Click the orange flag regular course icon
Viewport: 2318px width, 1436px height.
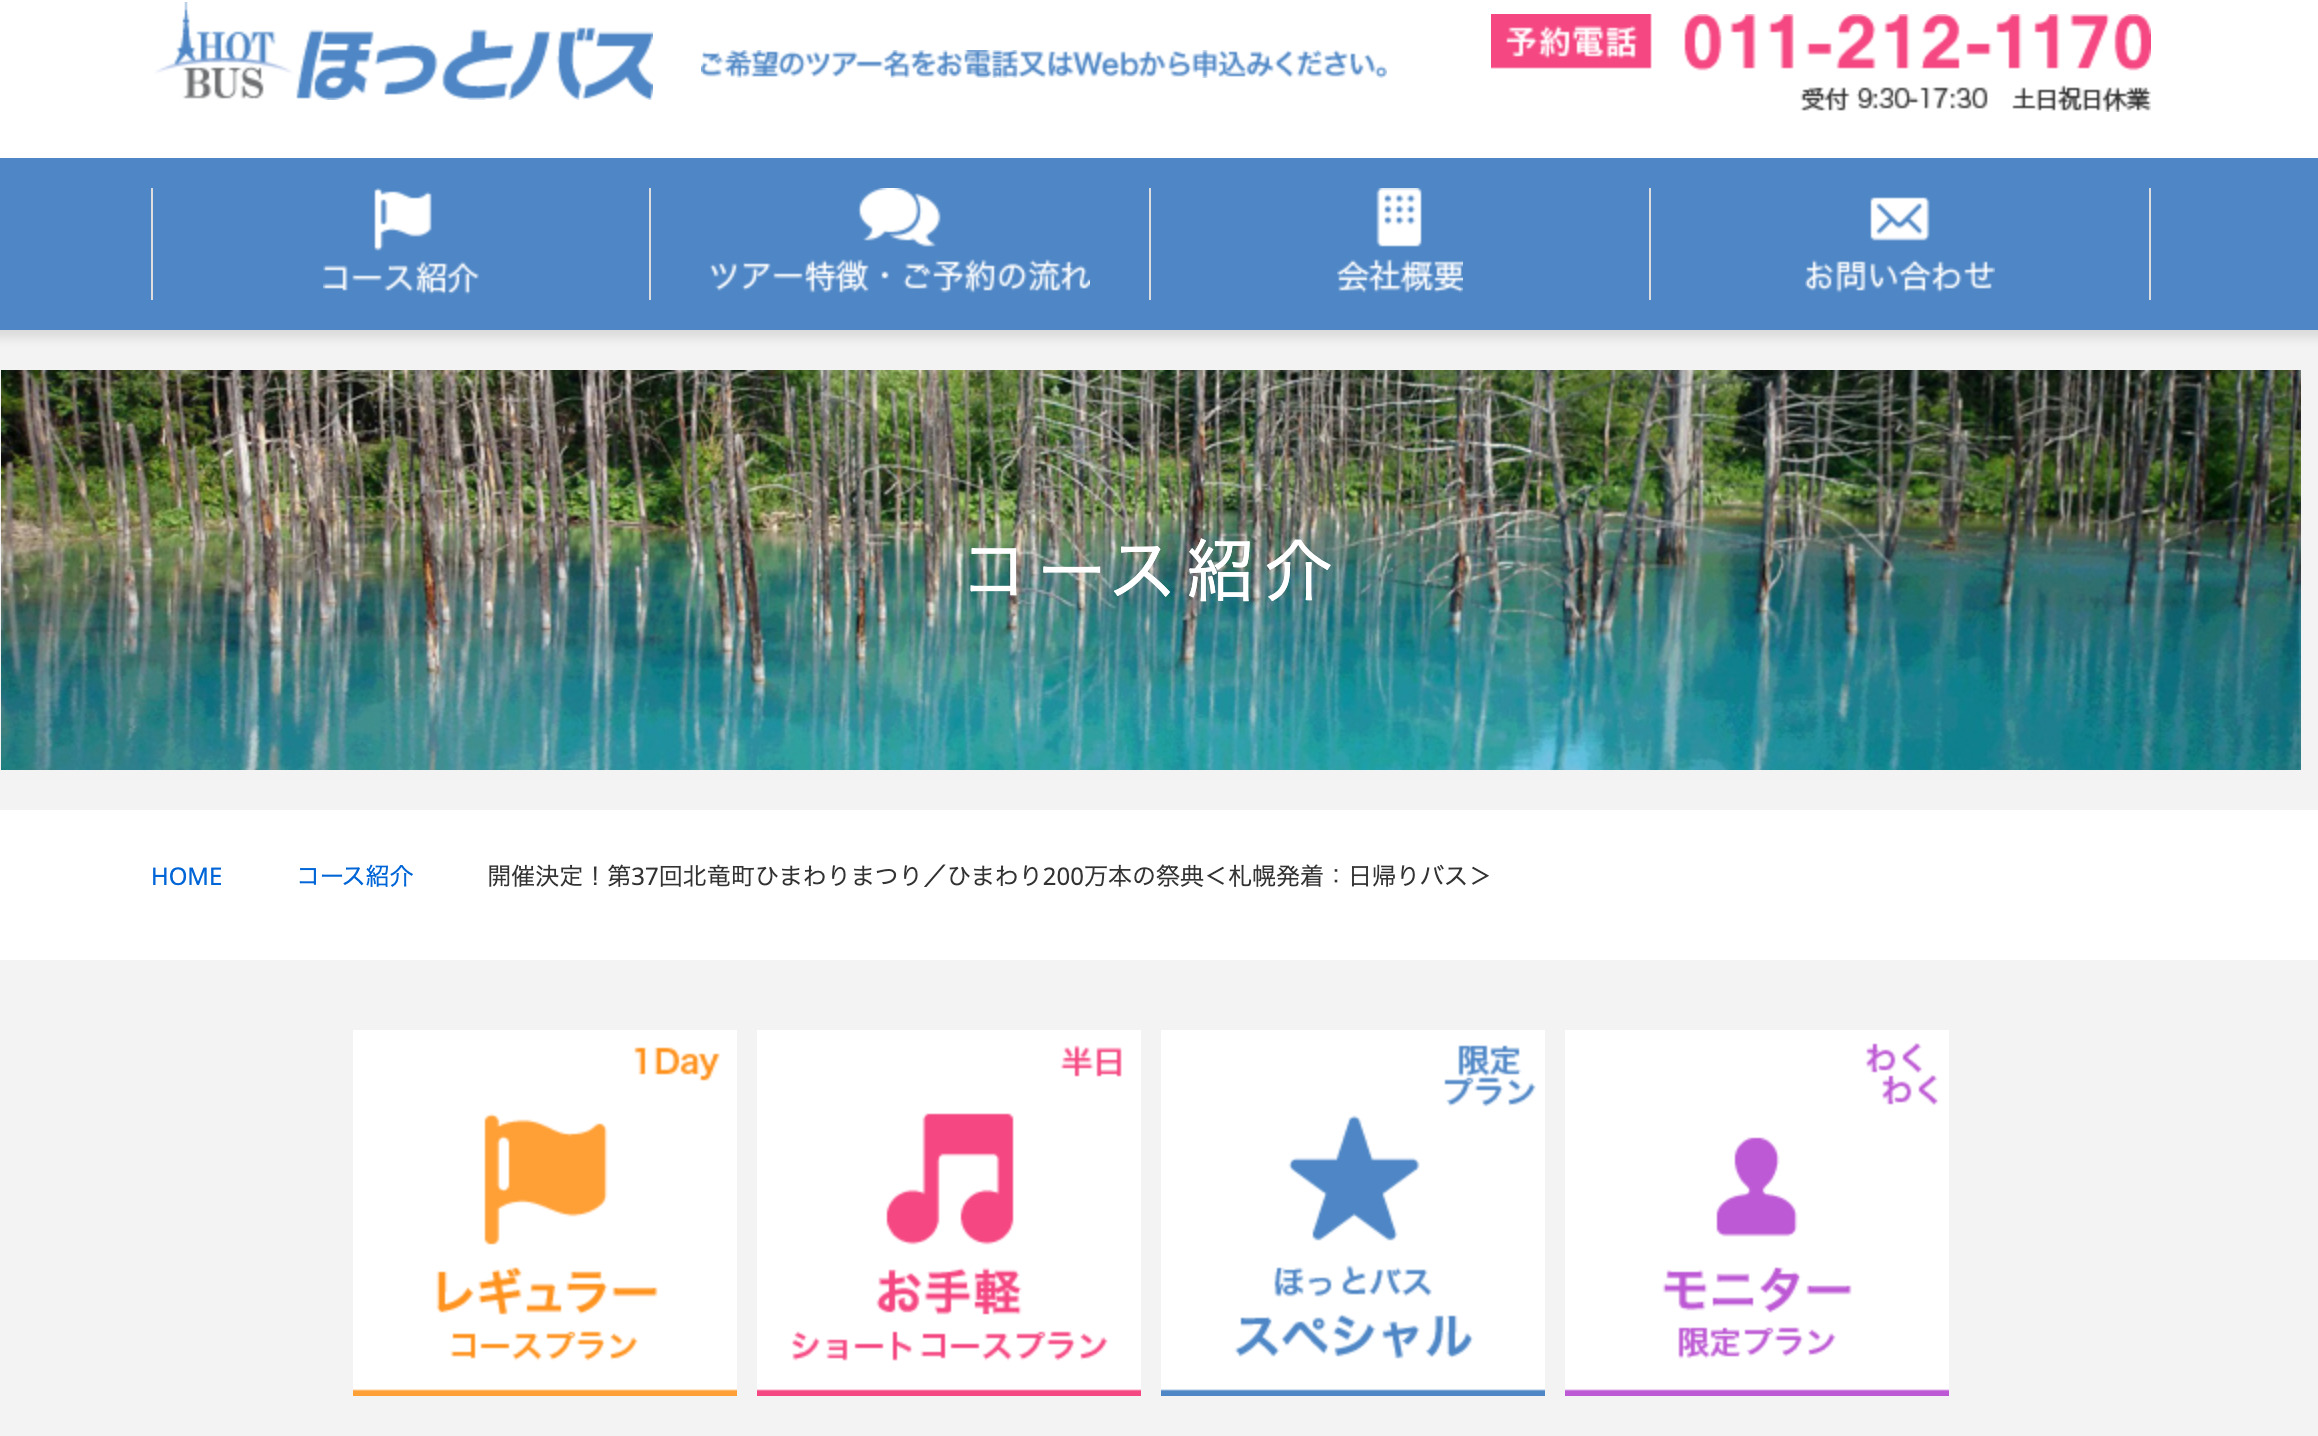pos(545,1178)
